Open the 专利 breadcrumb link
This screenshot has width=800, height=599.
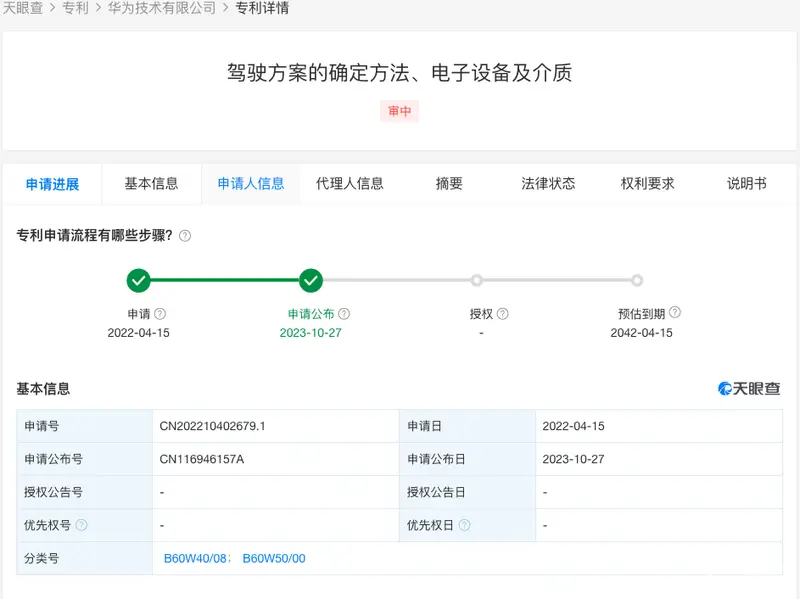point(75,8)
